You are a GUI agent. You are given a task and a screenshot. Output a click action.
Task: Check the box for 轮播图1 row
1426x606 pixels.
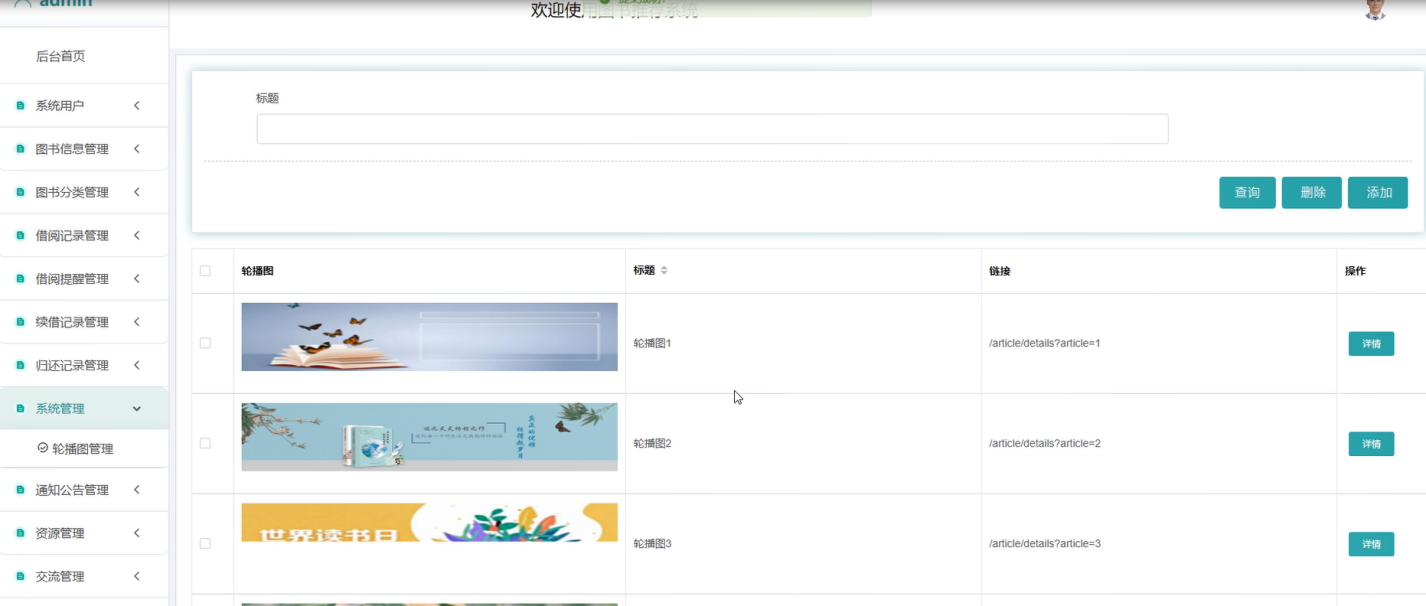205,343
